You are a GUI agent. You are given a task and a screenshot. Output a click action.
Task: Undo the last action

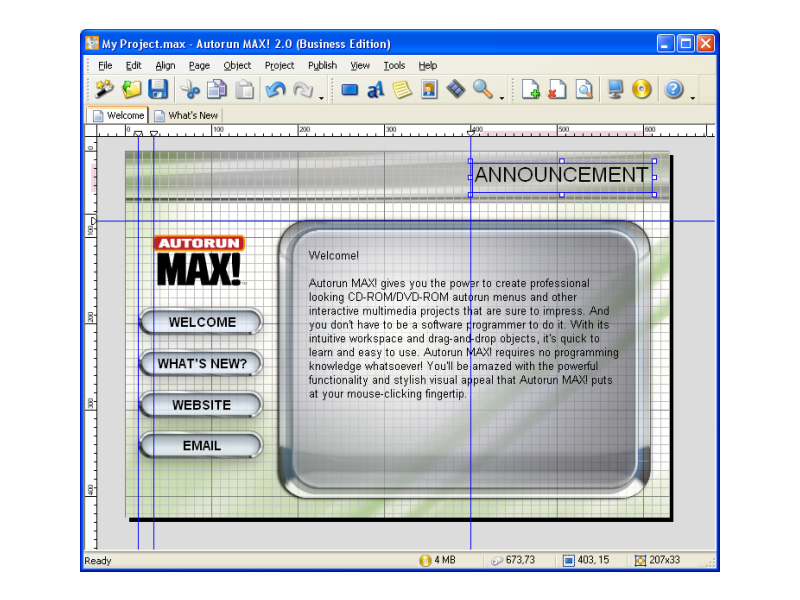(276, 89)
